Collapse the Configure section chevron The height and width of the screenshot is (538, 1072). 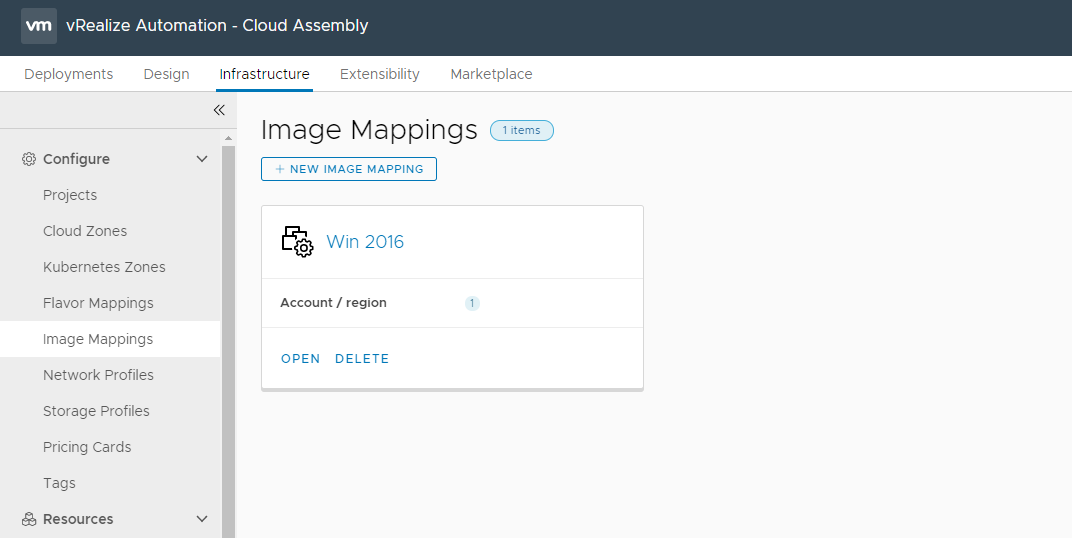pyautogui.click(x=202, y=159)
